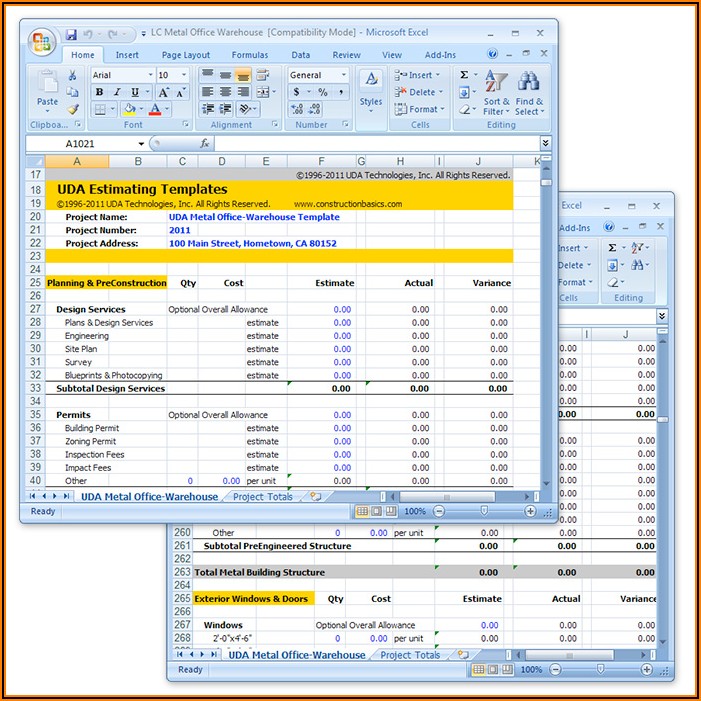The height and width of the screenshot is (701, 701).
Task: Click the Paste button
Action: pyautogui.click(x=47, y=88)
